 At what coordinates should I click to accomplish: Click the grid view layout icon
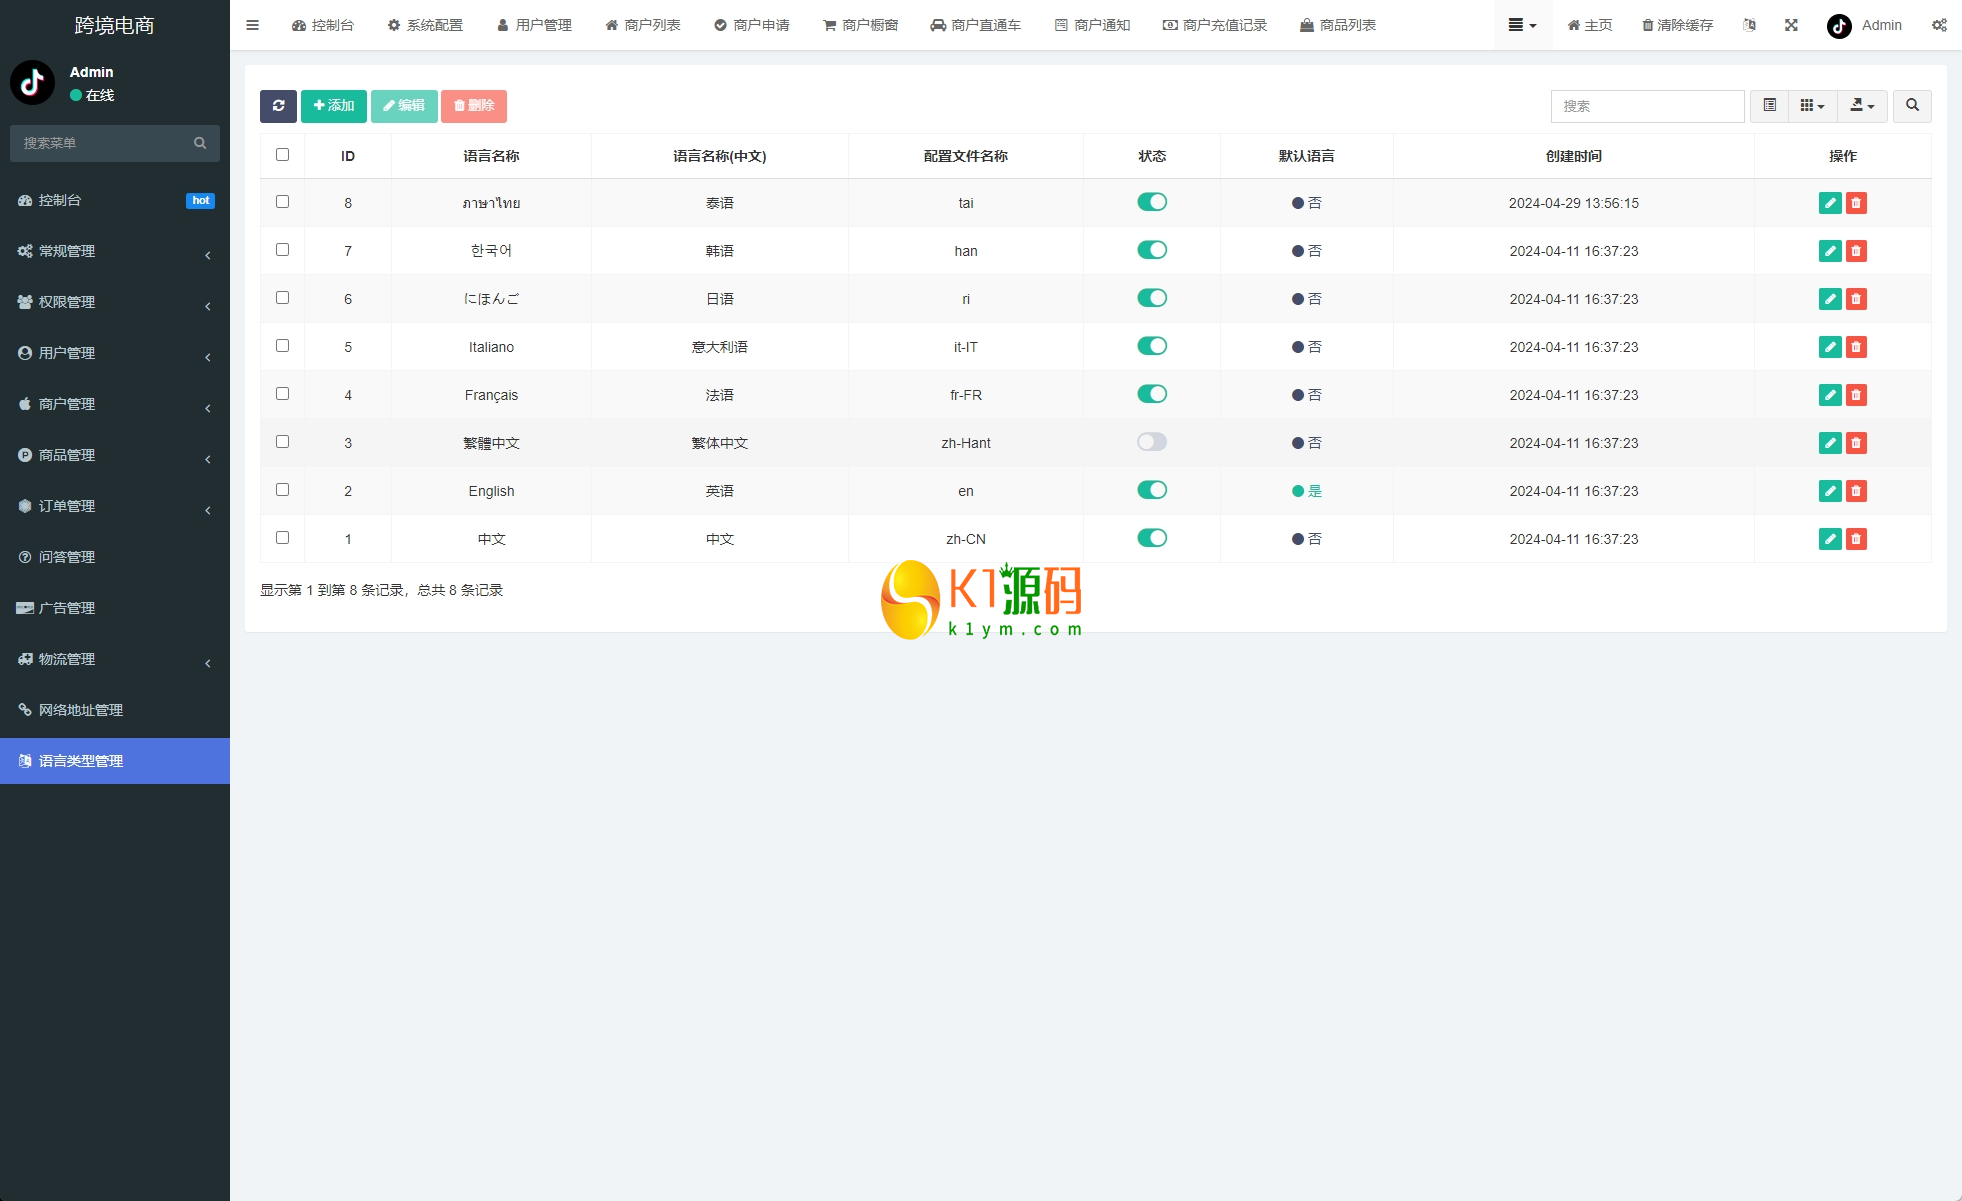click(x=1812, y=107)
